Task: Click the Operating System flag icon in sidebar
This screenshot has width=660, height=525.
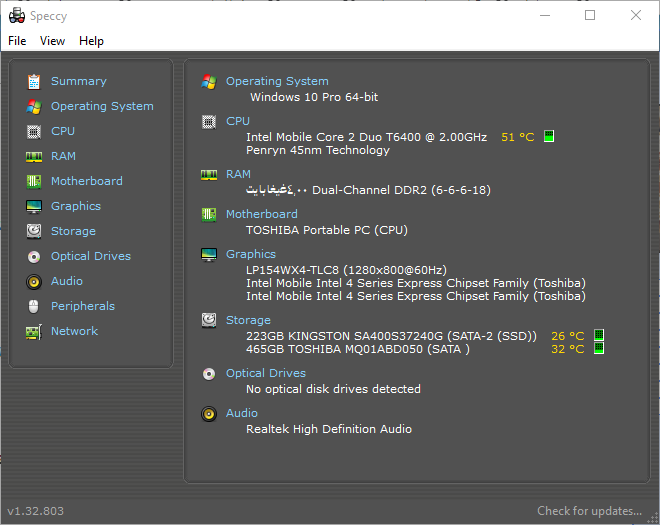Action: [x=34, y=107]
